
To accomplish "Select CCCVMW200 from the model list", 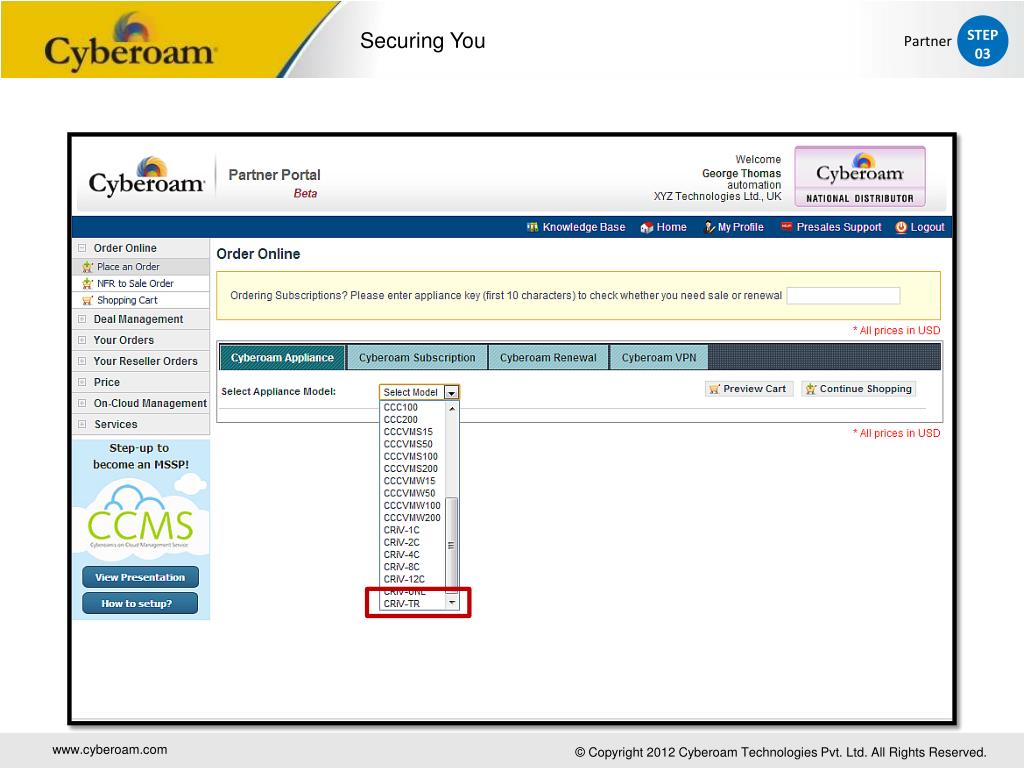I will tap(413, 518).
